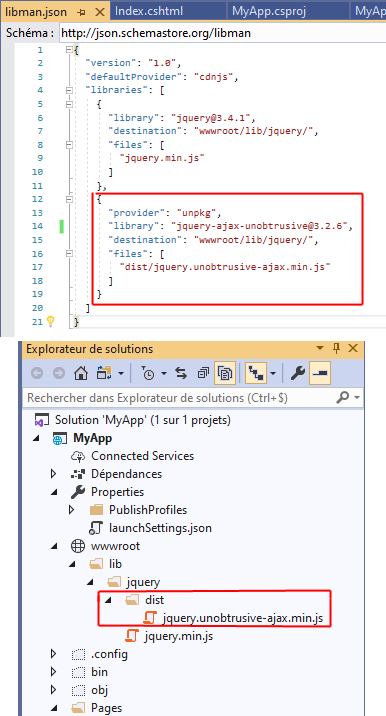Expand the .config folder
Viewport: 386px width, 716px height.
click(54, 654)
